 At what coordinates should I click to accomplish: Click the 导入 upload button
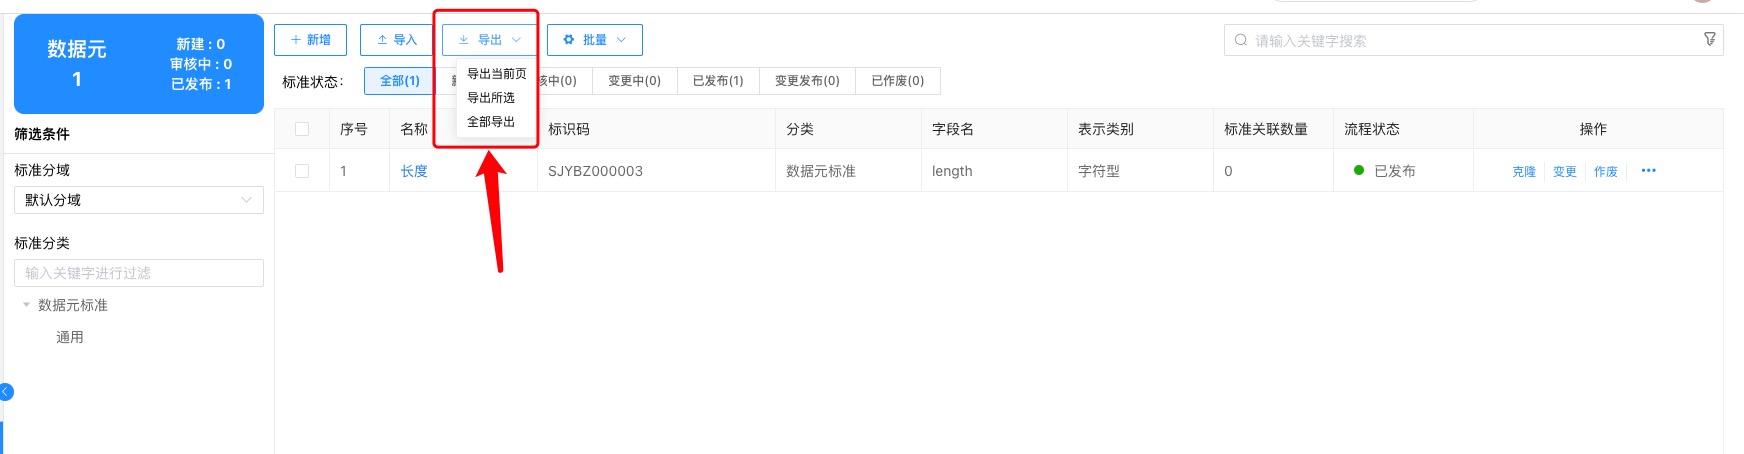pyautogui.click(x=396, y=40)
